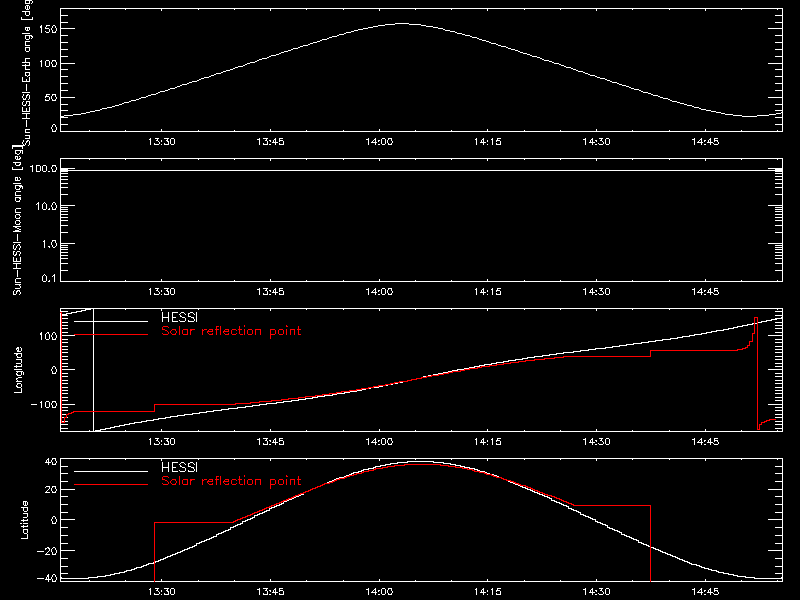
Task: Select the 13:30 time label under Longitude plot
Action: pos(162,441)
